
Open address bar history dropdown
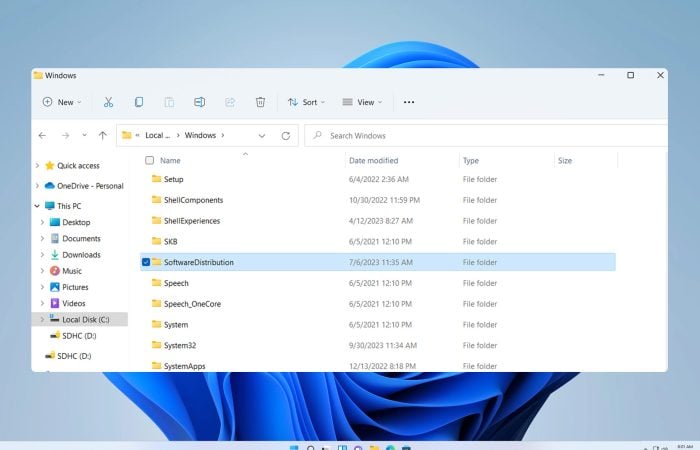coord(262,136)
